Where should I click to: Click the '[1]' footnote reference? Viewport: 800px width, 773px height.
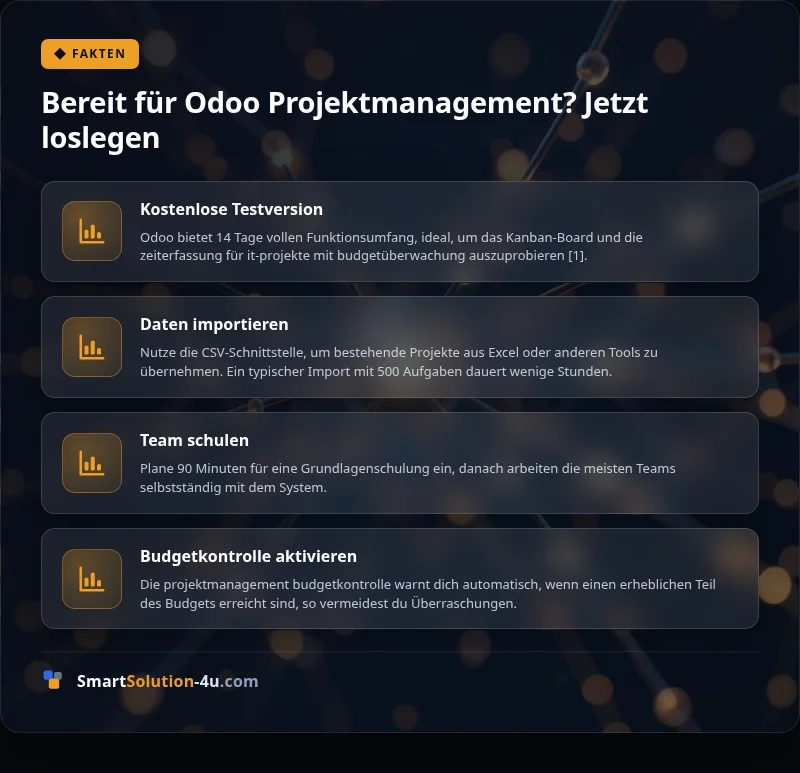tap(577, 256)
